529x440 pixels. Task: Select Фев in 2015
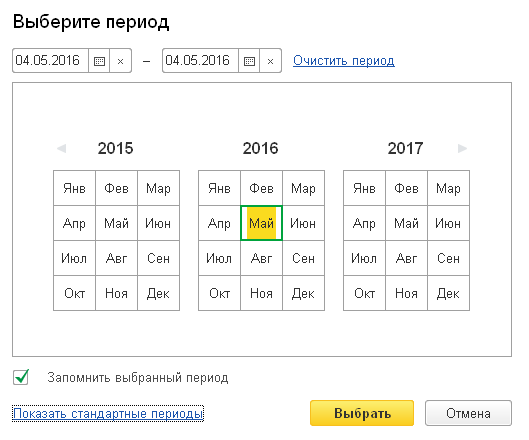(116, 188)
